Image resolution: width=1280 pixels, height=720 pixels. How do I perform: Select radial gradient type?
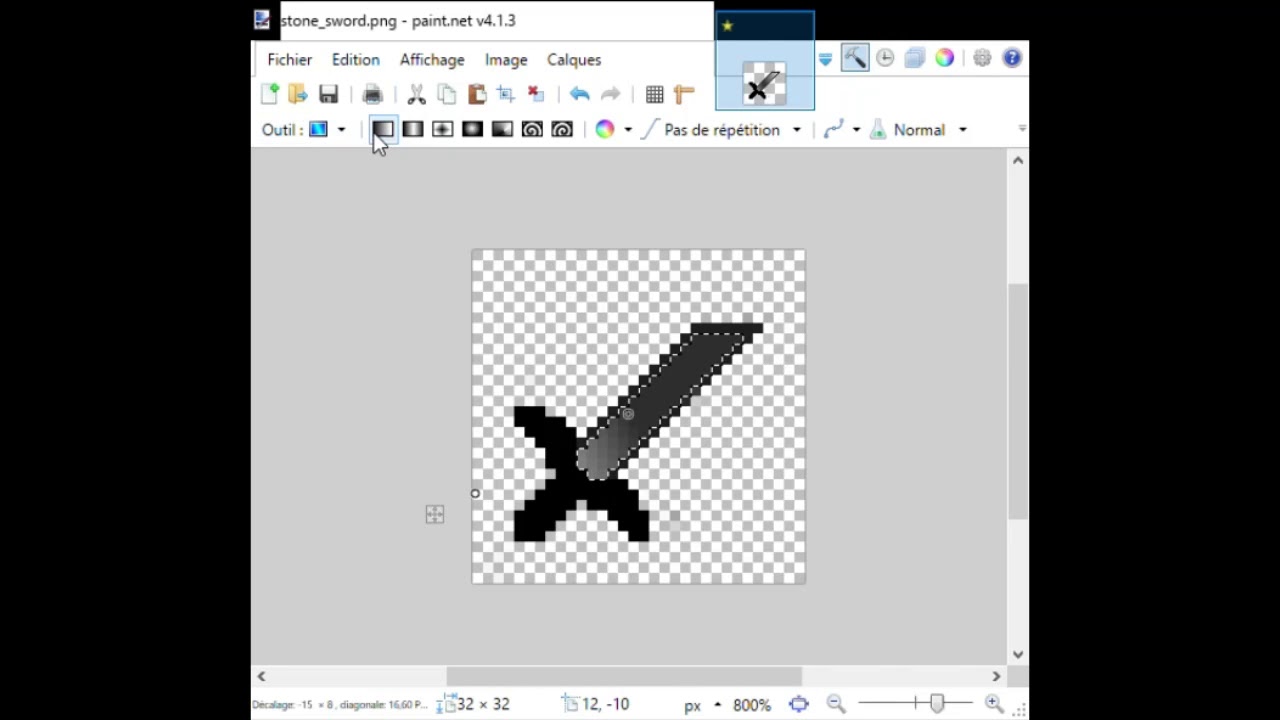(x=473, y=129)
